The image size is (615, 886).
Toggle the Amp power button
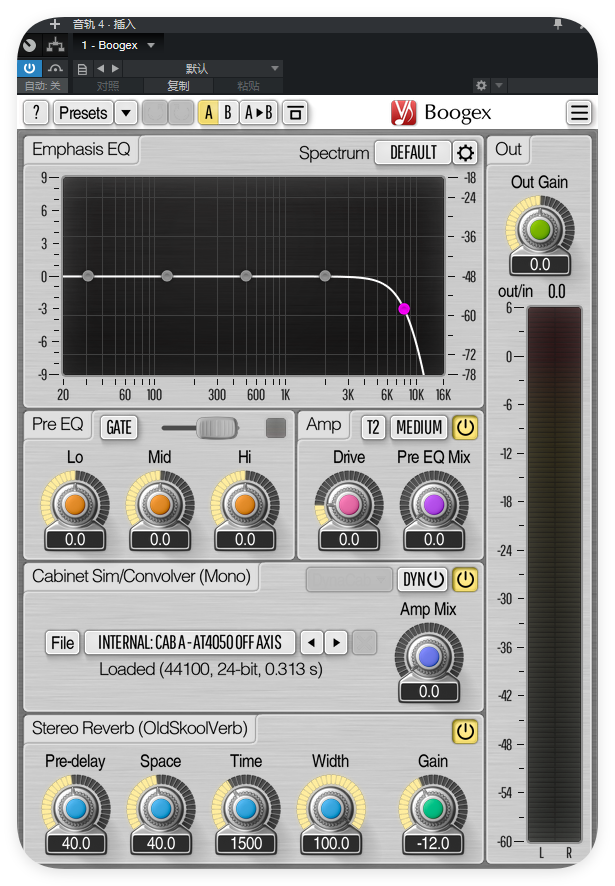[x=465, y=427]
